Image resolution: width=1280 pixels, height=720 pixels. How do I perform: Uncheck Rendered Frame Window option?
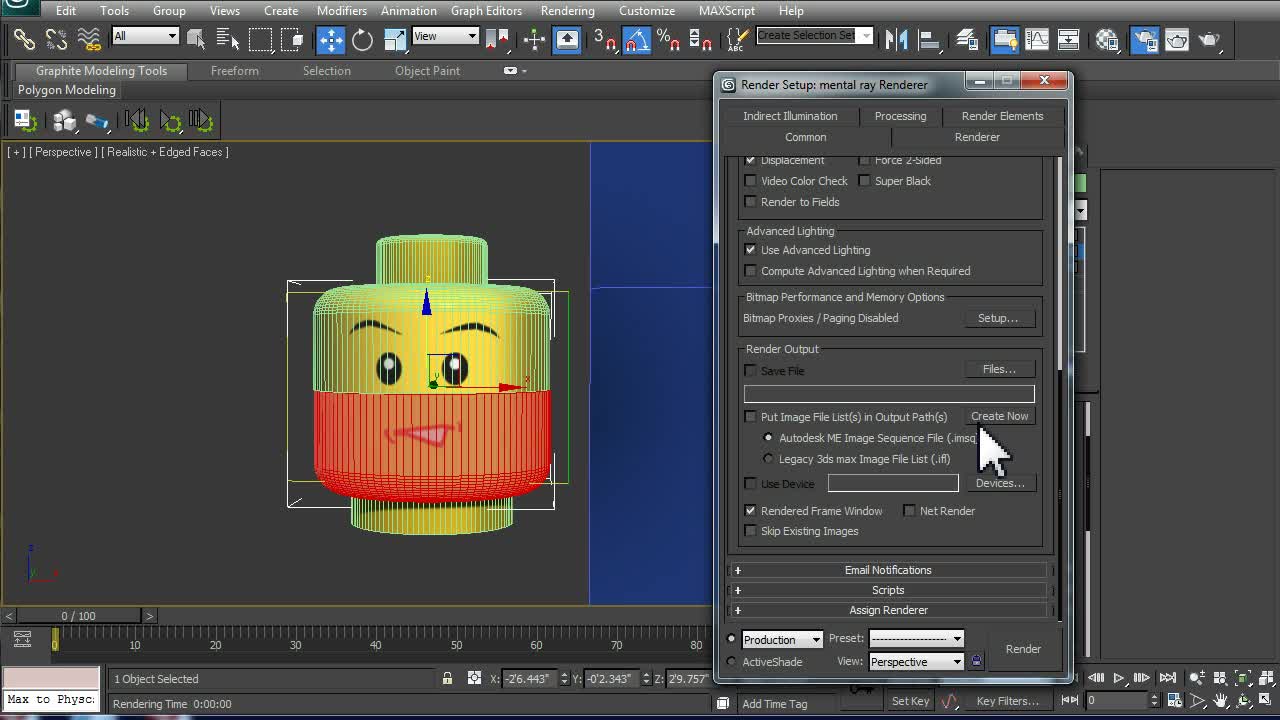pos(750,511)
